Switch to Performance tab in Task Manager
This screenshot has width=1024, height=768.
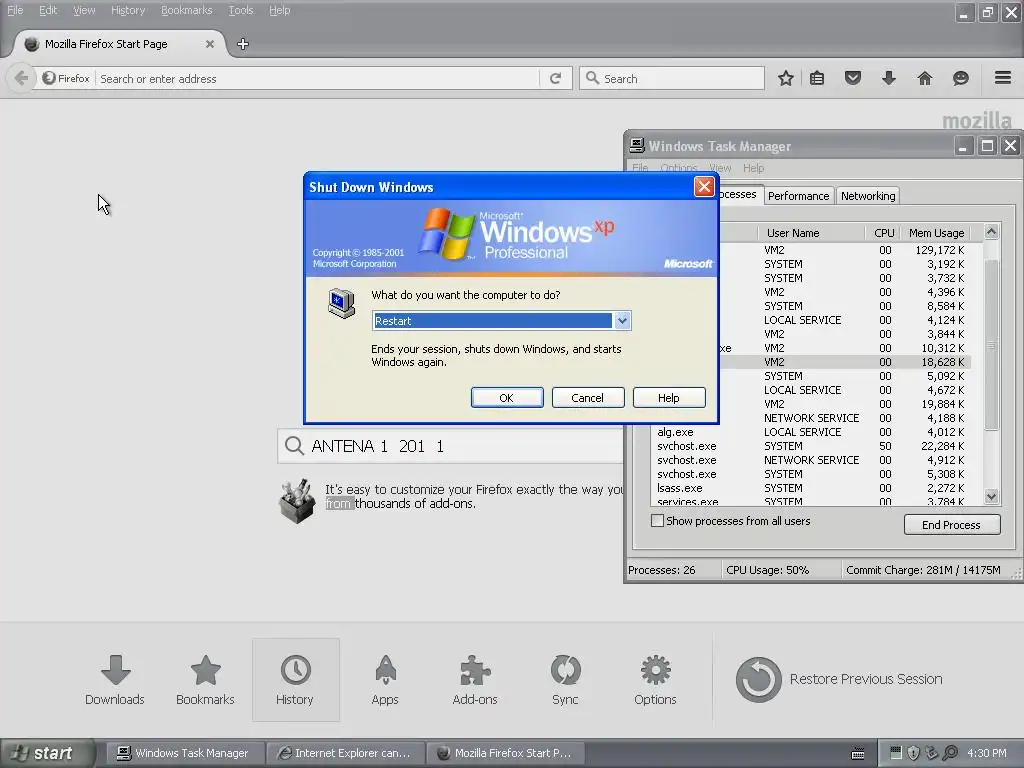(798, 196)
